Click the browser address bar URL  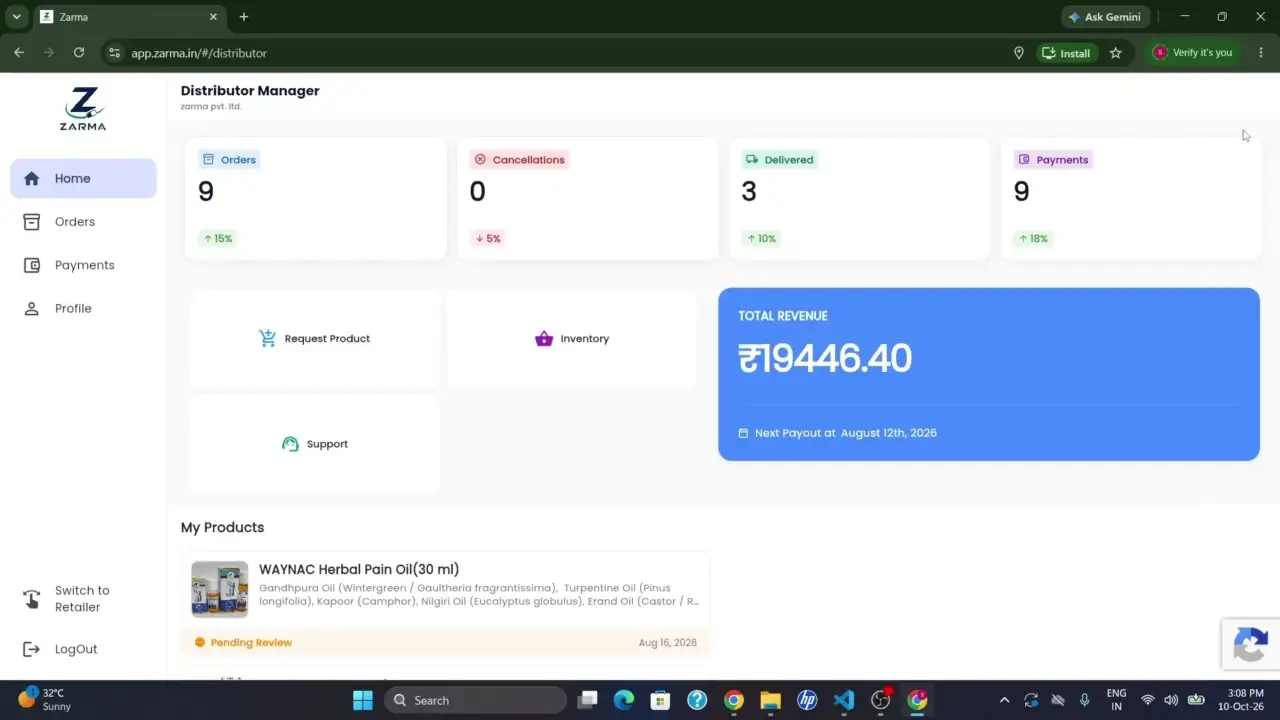(x=199, y=53)
